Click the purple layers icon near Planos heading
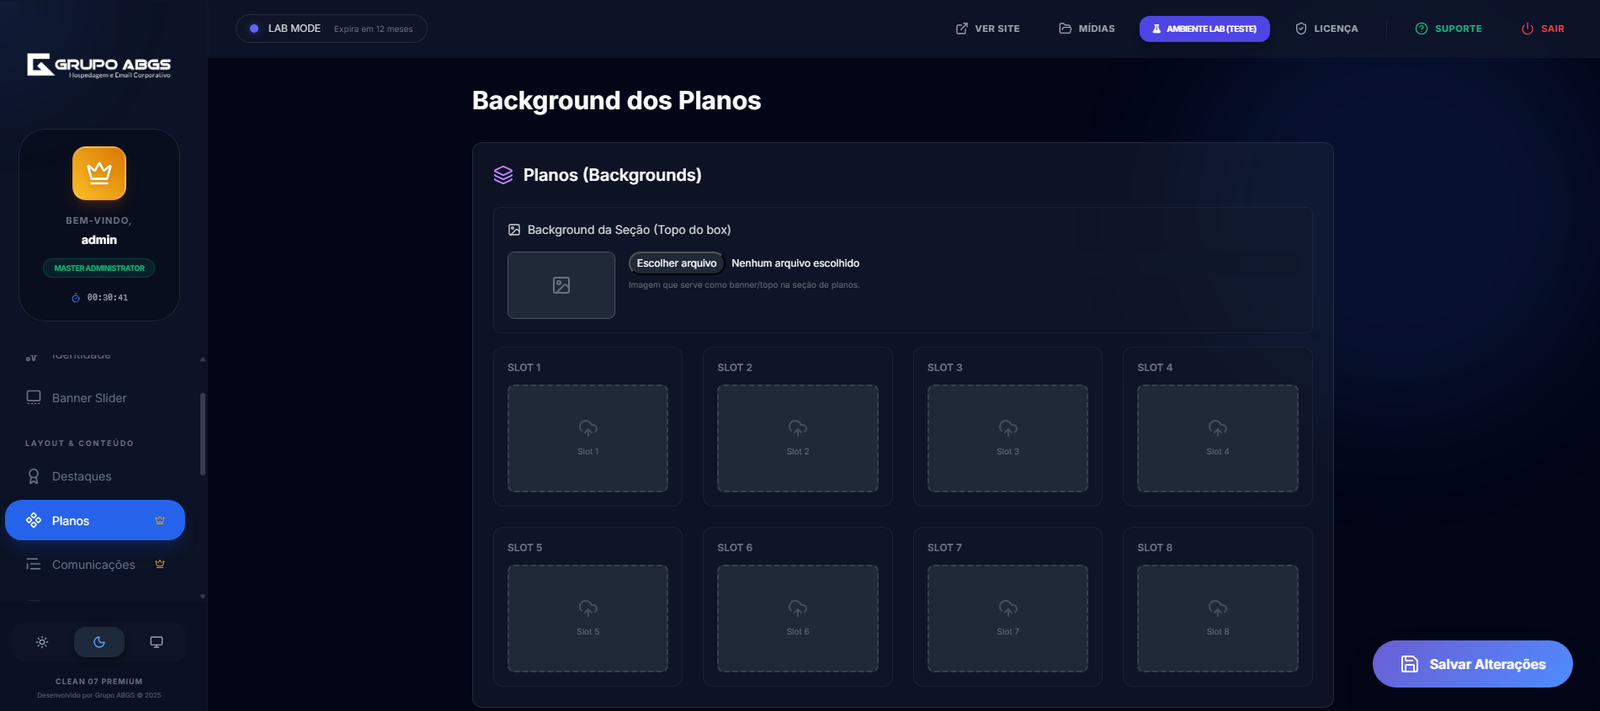 pos(503,175)
